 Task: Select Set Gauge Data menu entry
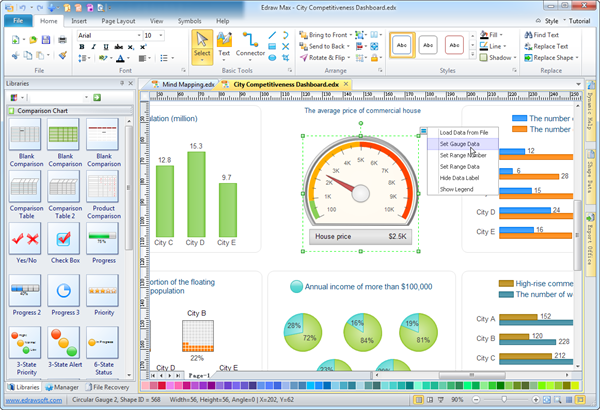pos(463,144)
